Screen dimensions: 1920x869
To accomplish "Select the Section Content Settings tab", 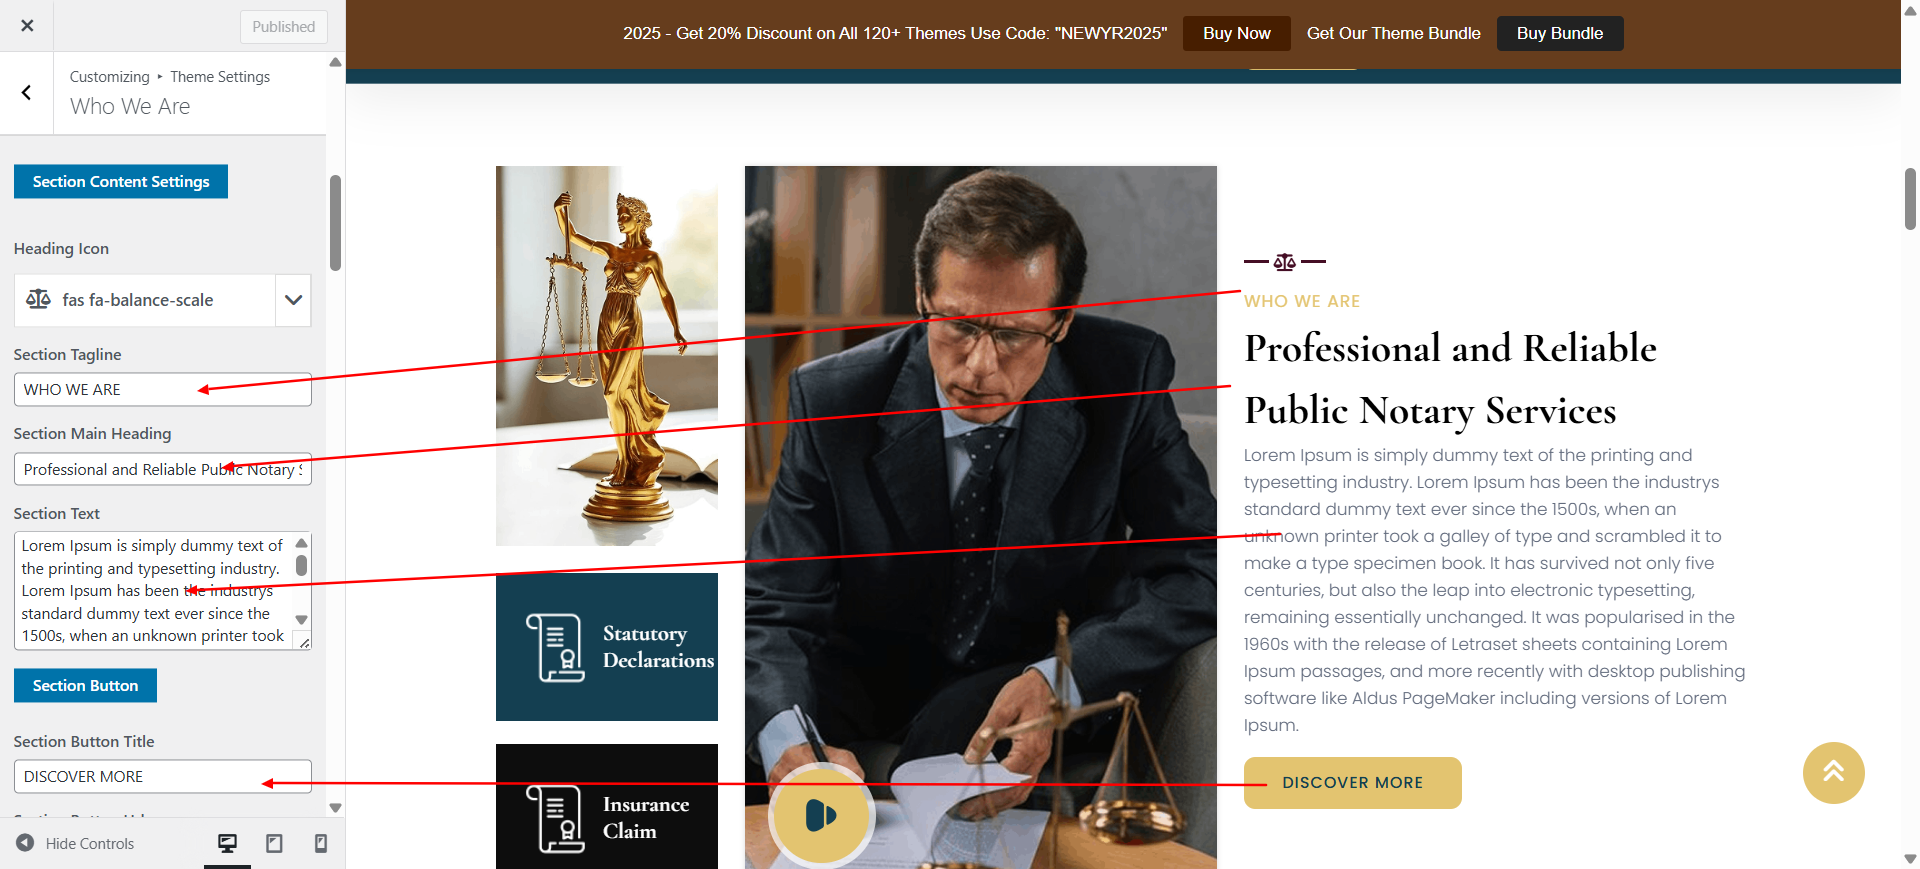I will tap(121, 182).
